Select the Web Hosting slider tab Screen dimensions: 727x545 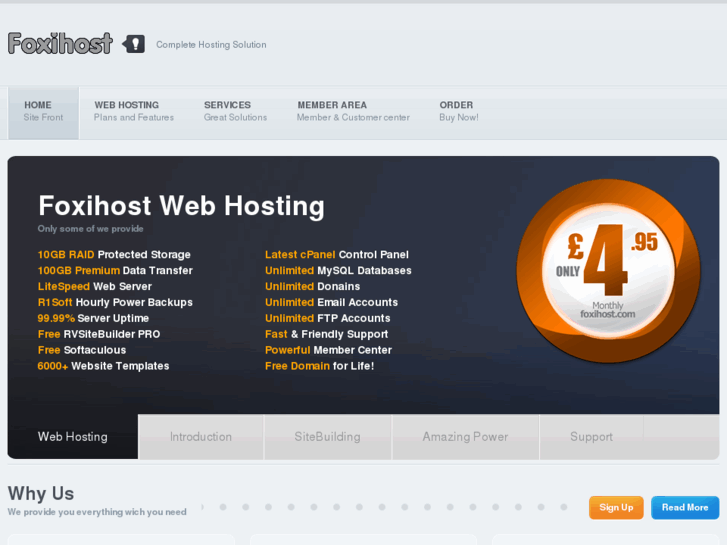tap(73, 436)
